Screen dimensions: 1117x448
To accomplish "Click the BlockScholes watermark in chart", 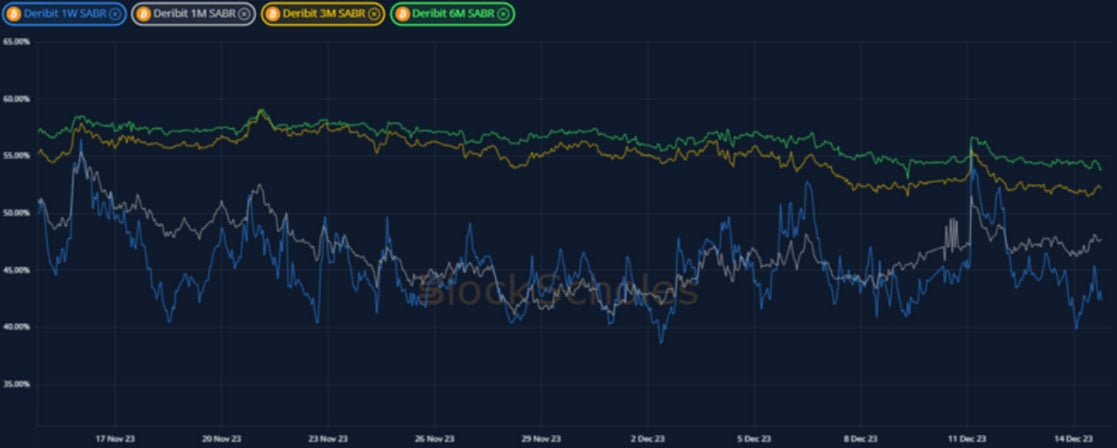I will coord(558,291).
